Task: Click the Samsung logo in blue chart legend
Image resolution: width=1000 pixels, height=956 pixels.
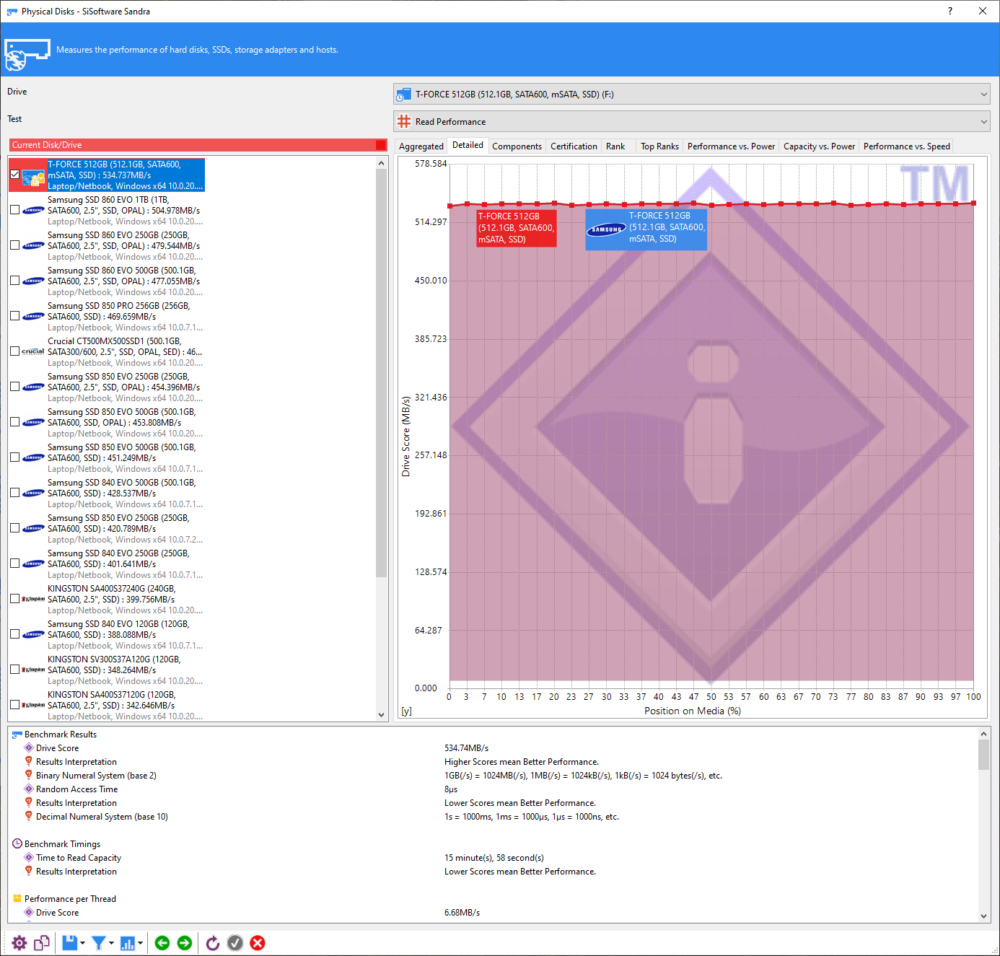Action: pyautogui.click(x=606, y=230)
